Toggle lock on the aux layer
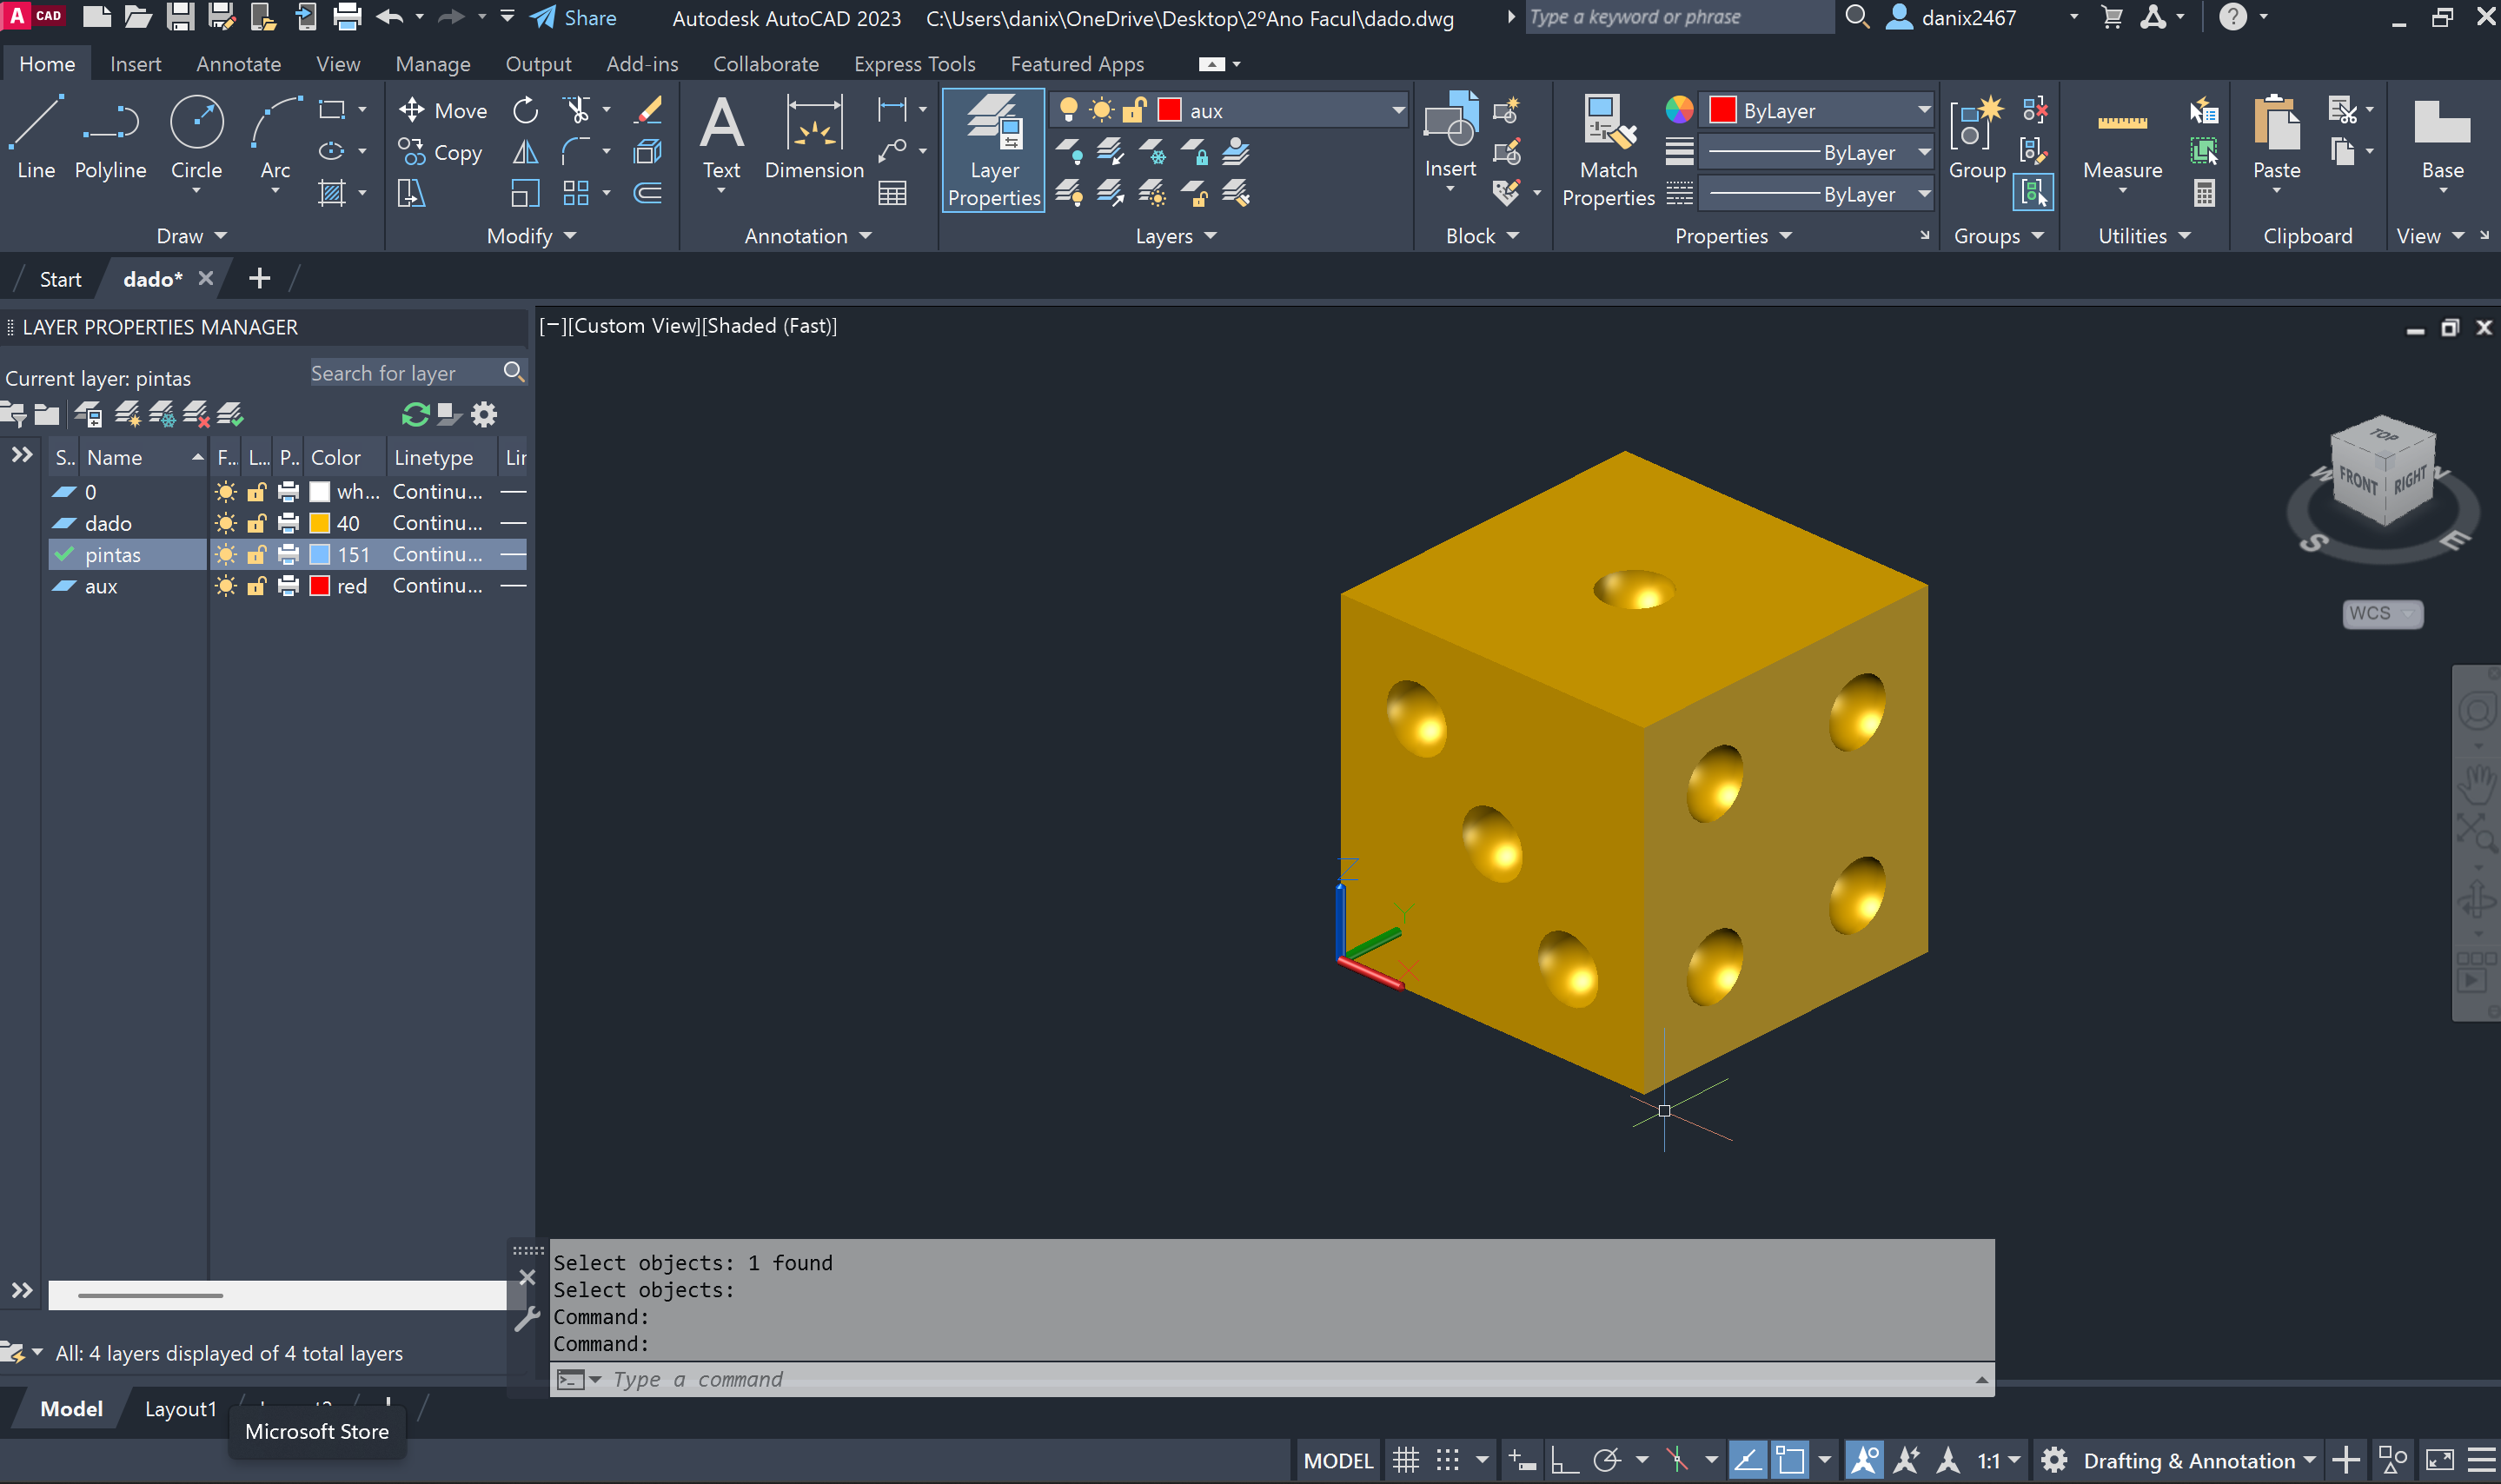The height and width of the screenshot is (1484, 2501). coord(257,586)
